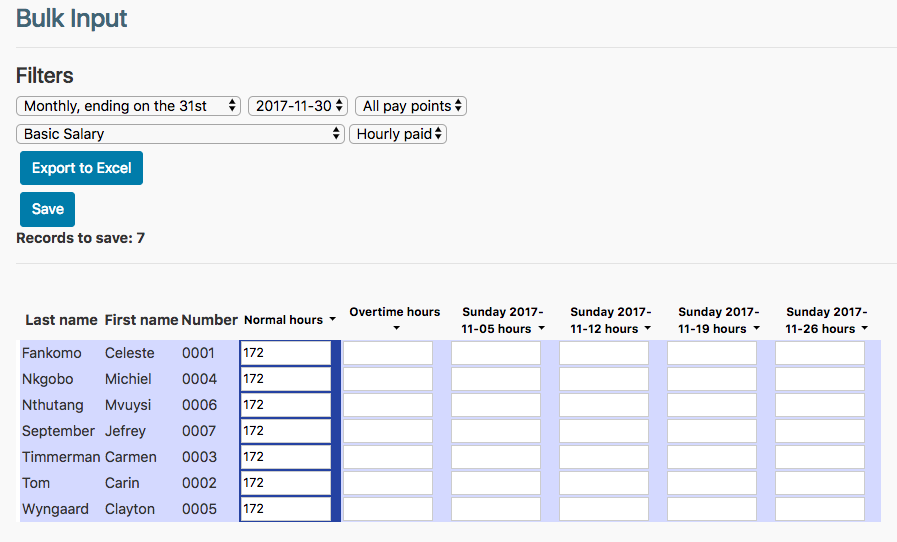Screen dimensions: 897x542
Task: Click the Export to Excel button
Action: [82, 168]
